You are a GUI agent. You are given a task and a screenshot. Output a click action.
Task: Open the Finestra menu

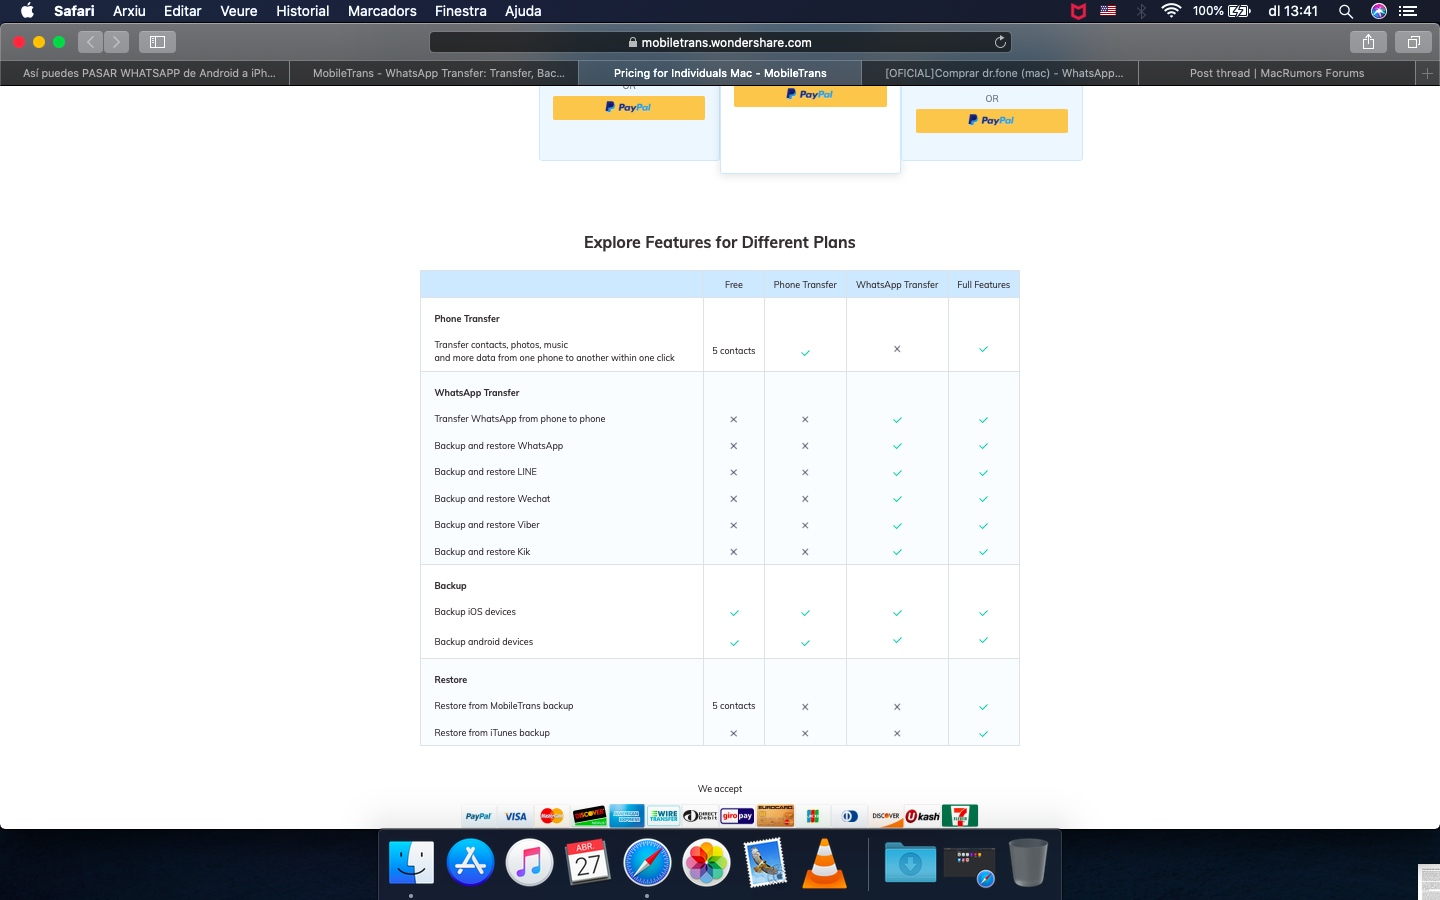pyautogui.click(x=461, y=11)
